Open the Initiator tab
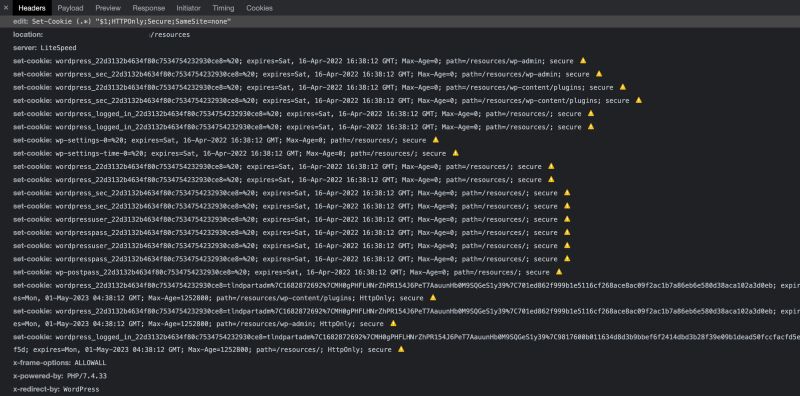 coord(188,8)
